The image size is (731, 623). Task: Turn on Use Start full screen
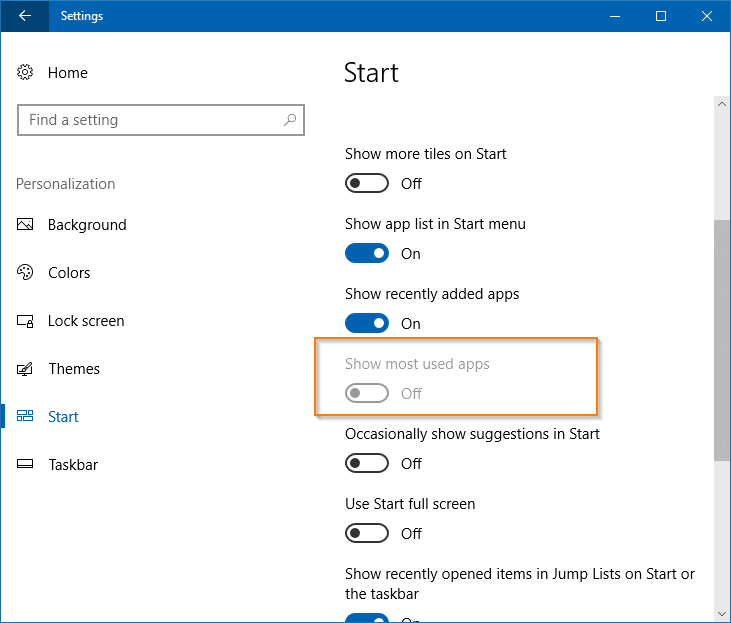pyautogui.click(x=367, y=533)
